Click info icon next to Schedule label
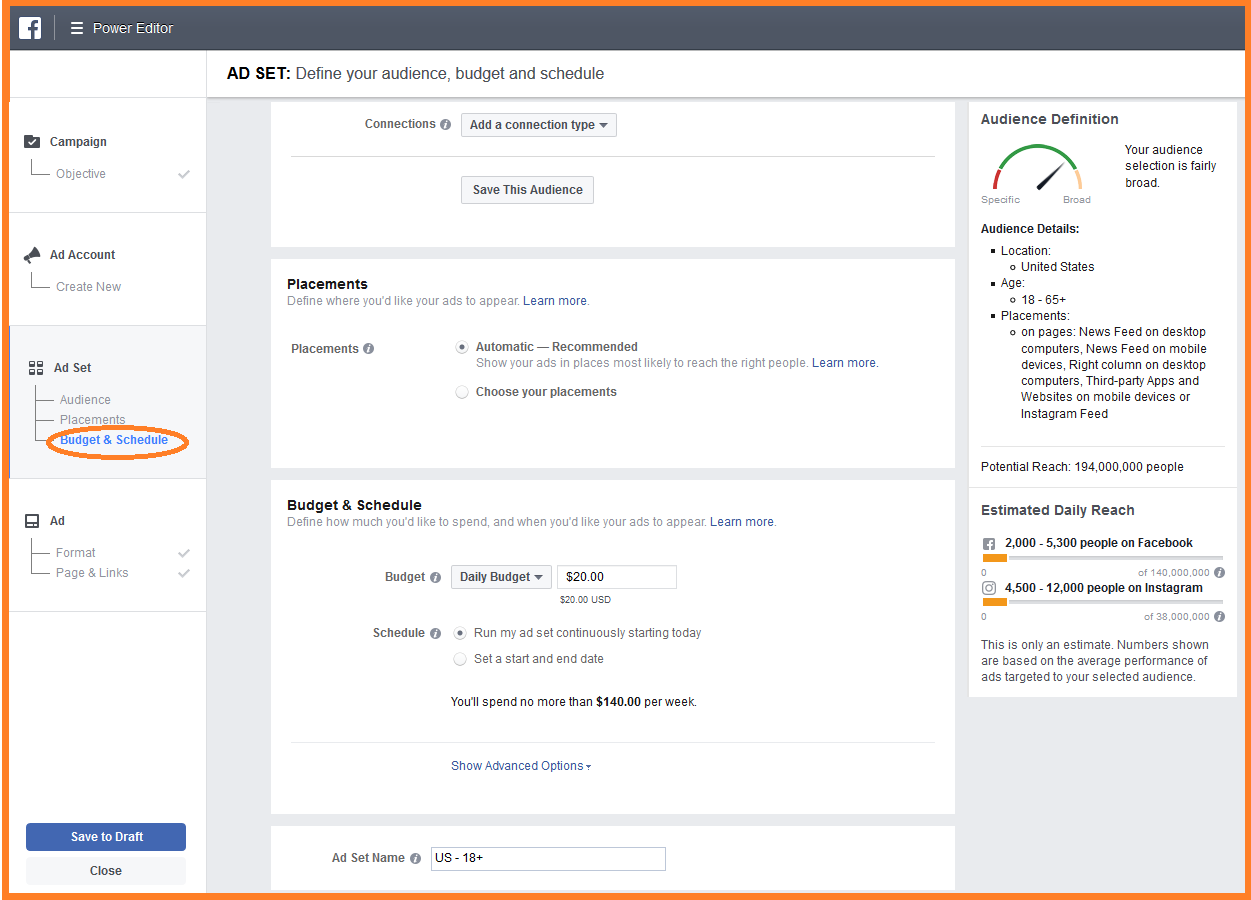Image resolution: width=1251 pixels, height=900 pixels. pyautogui.click(x=435, y=634)
